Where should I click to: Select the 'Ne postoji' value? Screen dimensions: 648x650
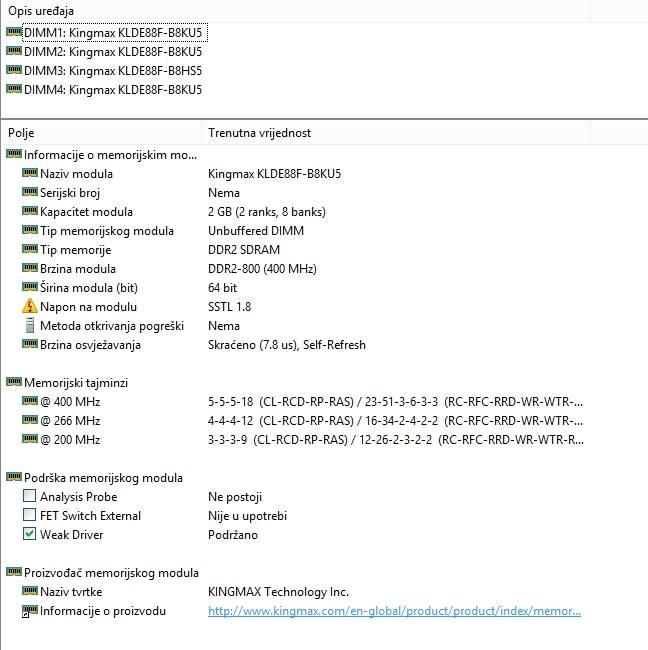click(235, 497)
